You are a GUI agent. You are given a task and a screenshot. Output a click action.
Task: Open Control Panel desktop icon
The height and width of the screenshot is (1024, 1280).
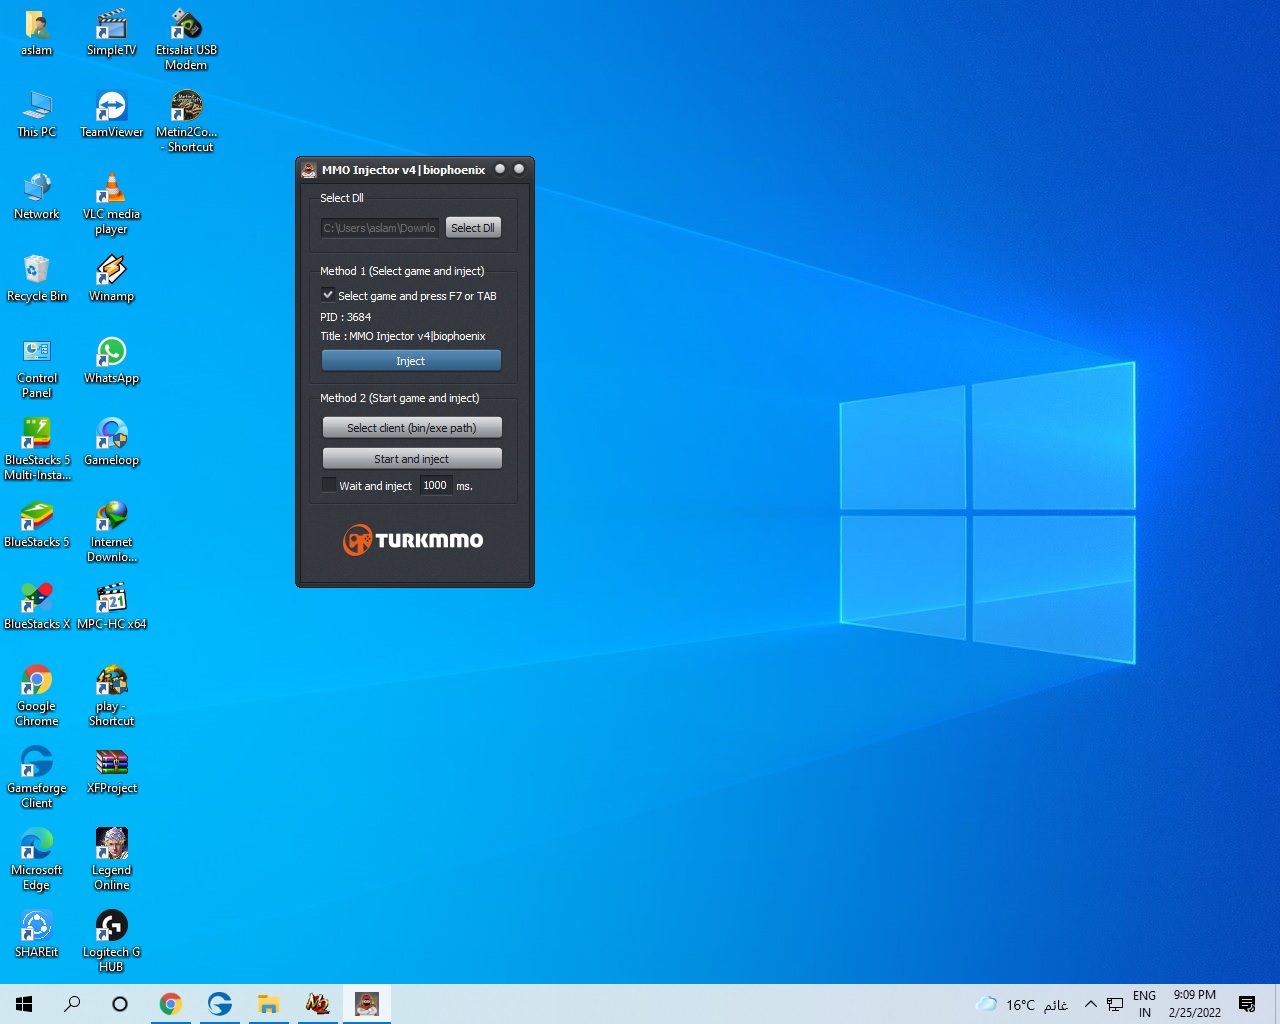[37, 368]
